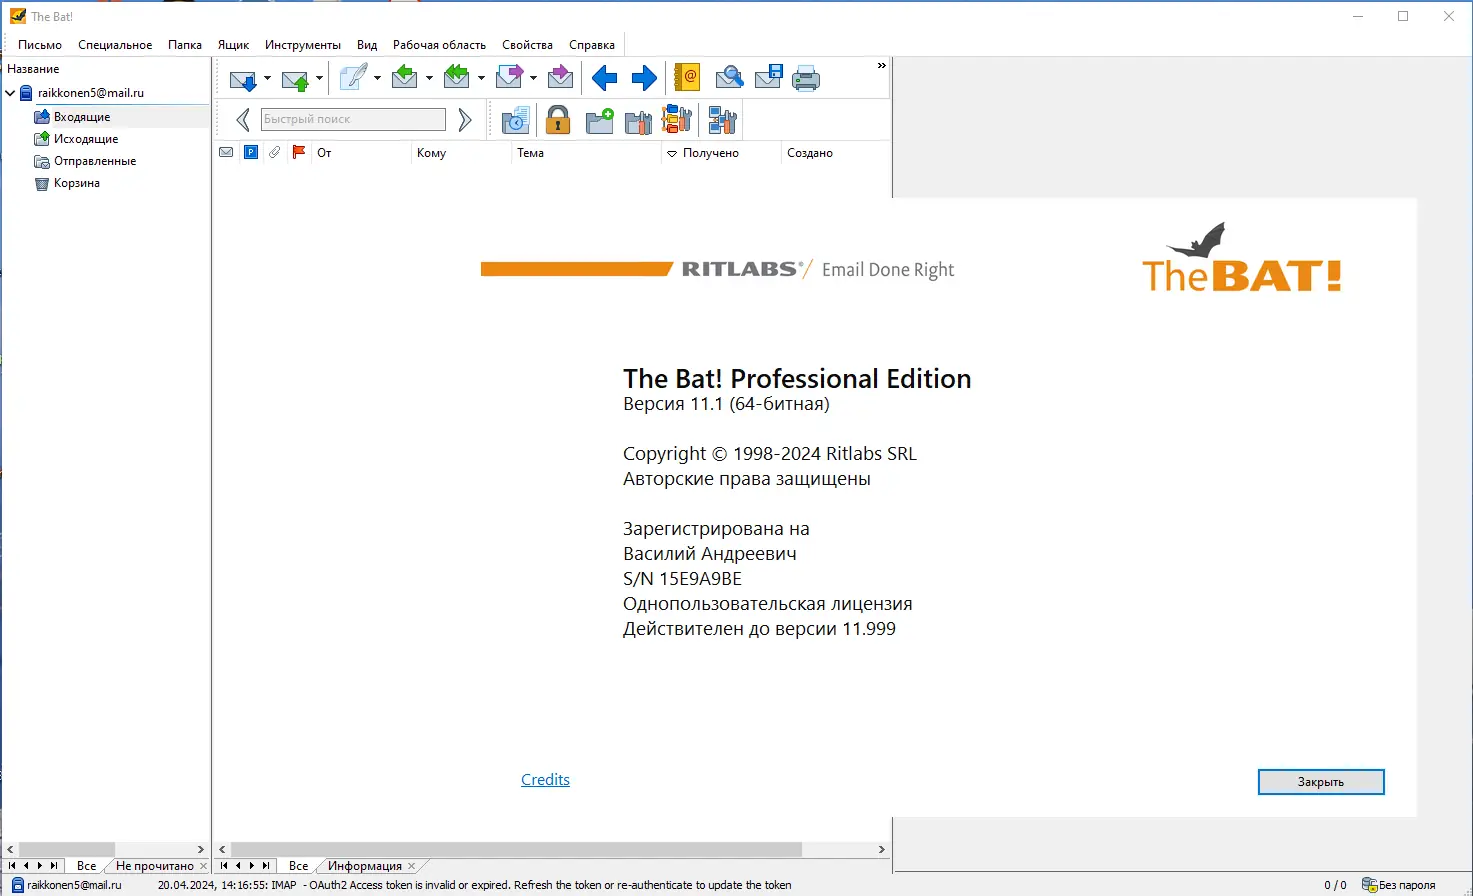Viewport: 1473px width, 896px height.
Task: Click the Forward message icon
Action: pyautogui.click(x=509, y=77)
